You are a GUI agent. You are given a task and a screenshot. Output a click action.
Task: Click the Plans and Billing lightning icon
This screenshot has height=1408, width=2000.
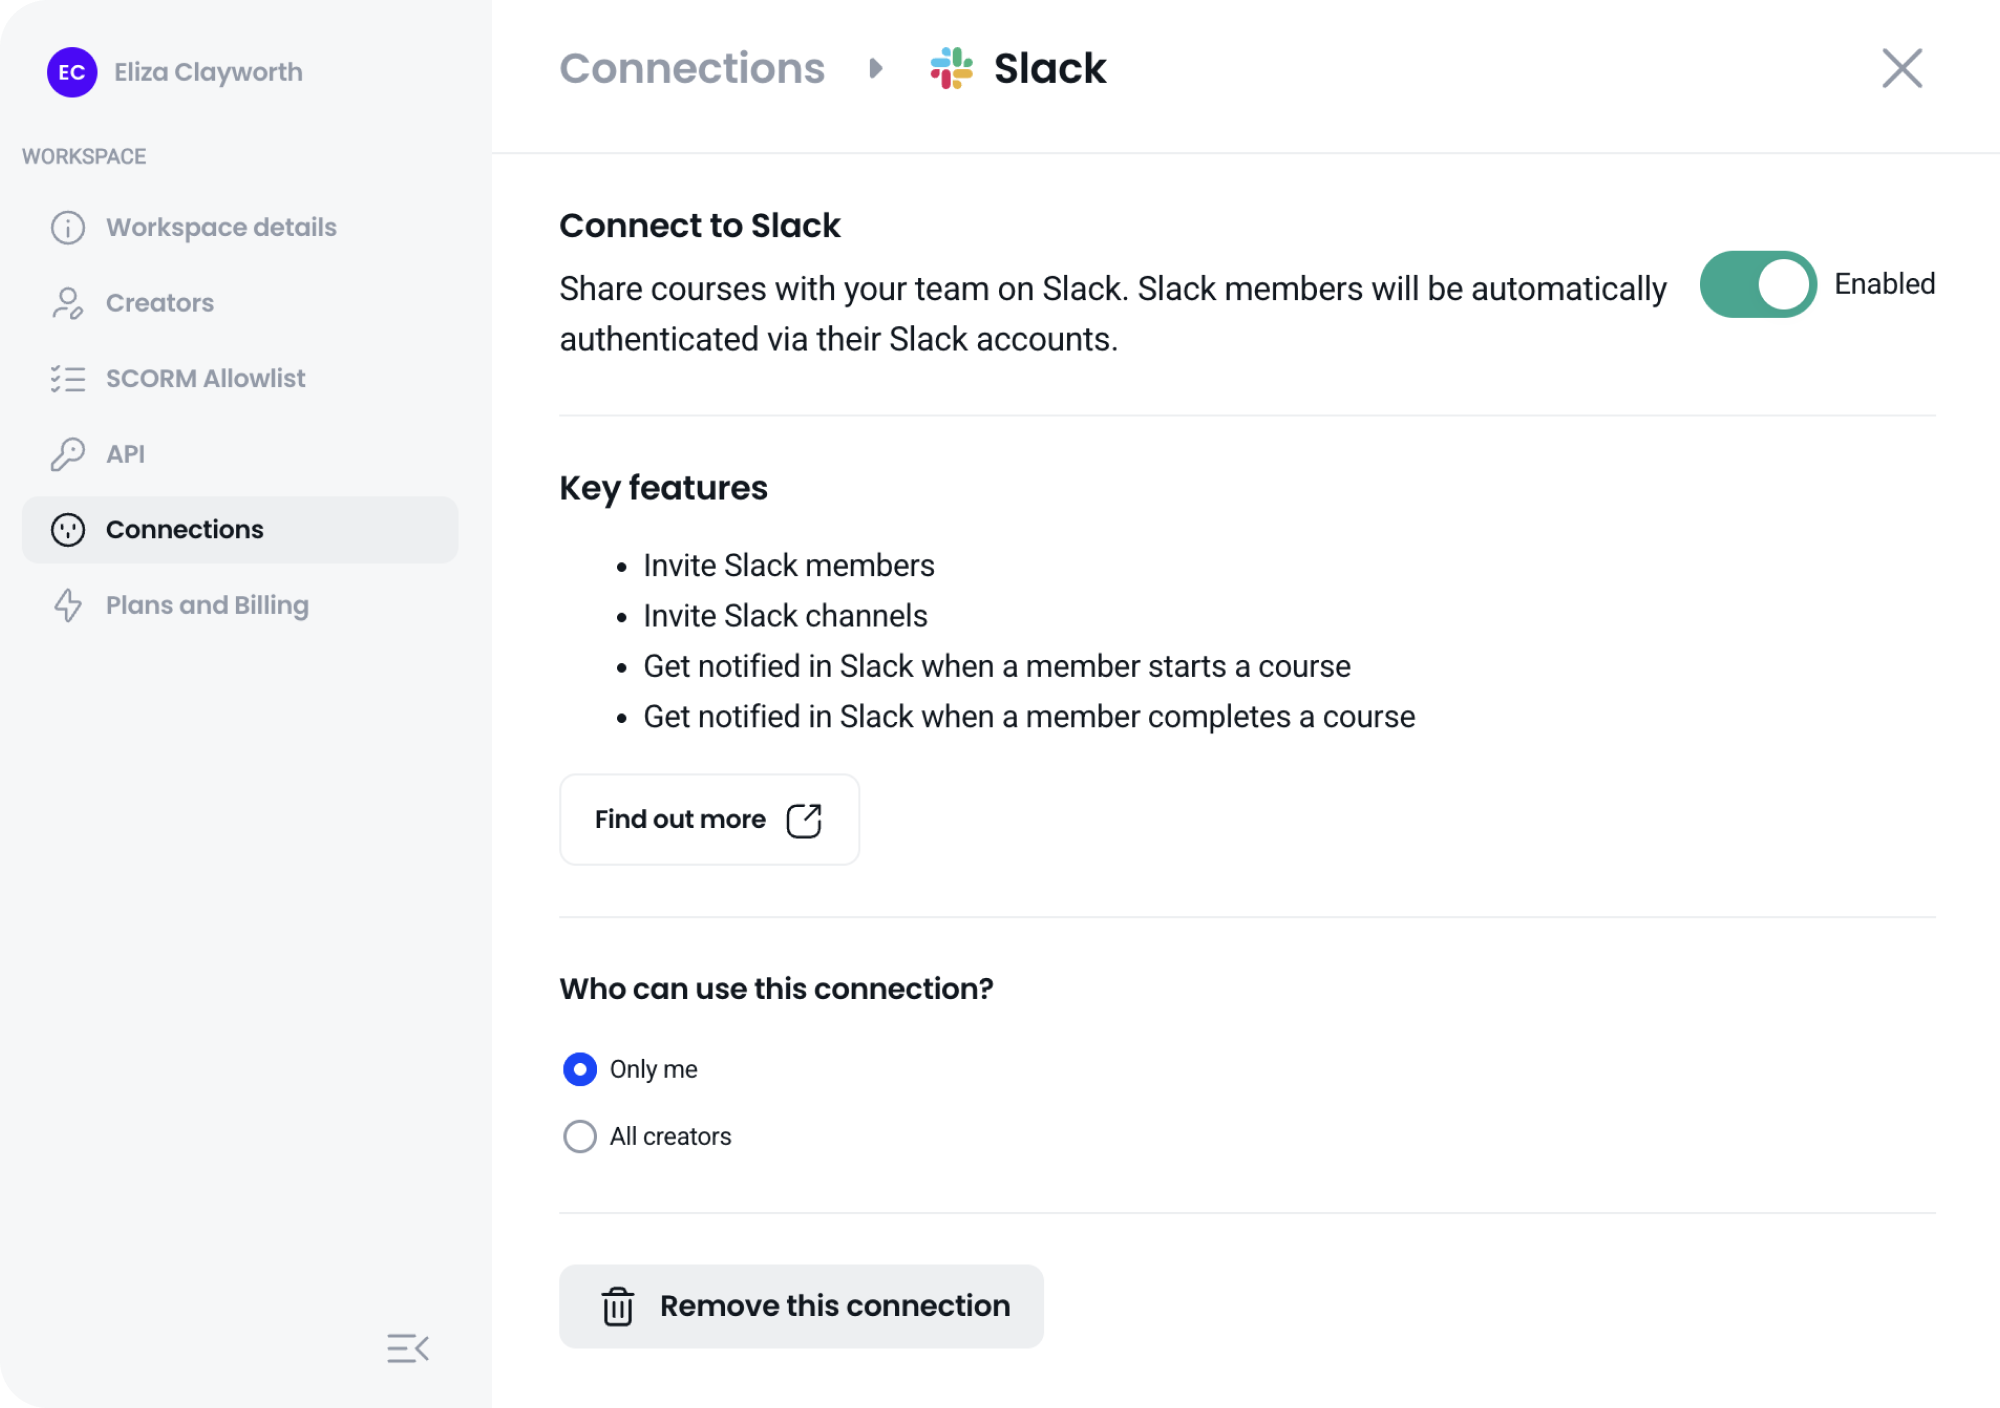pos(68,605)
